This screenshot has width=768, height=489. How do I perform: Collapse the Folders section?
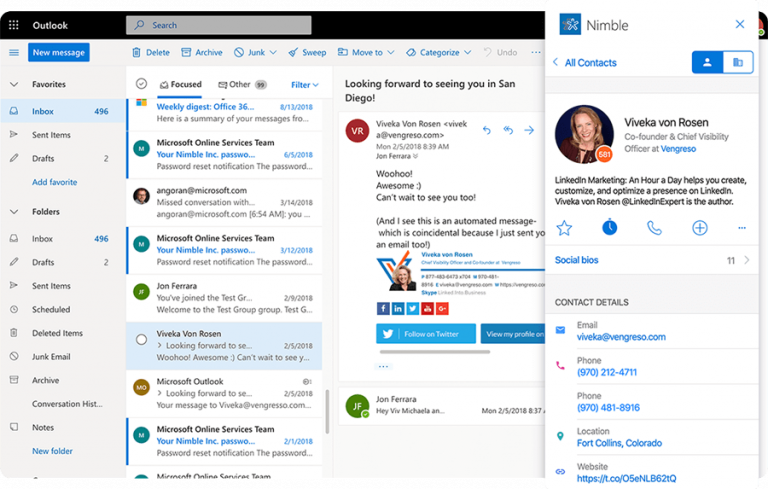tap(14, 212)
